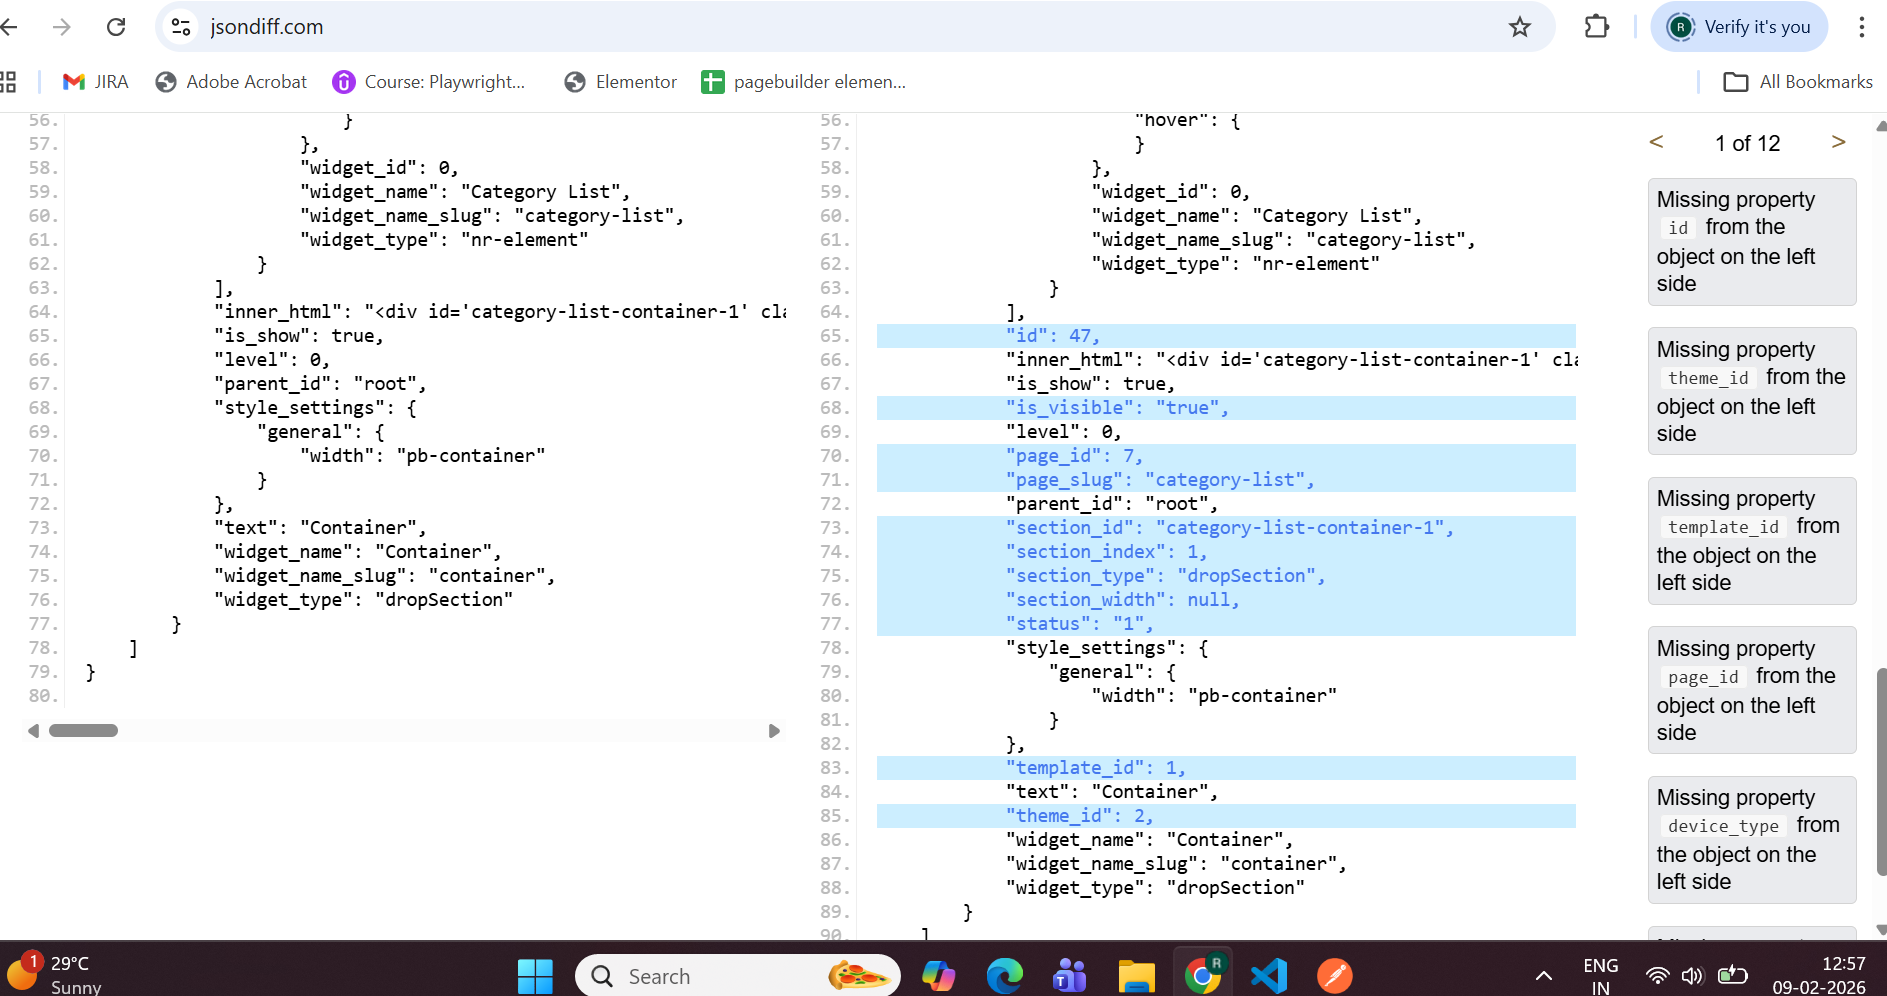
Task: Open the Windows Start menu
Action: 535,976
